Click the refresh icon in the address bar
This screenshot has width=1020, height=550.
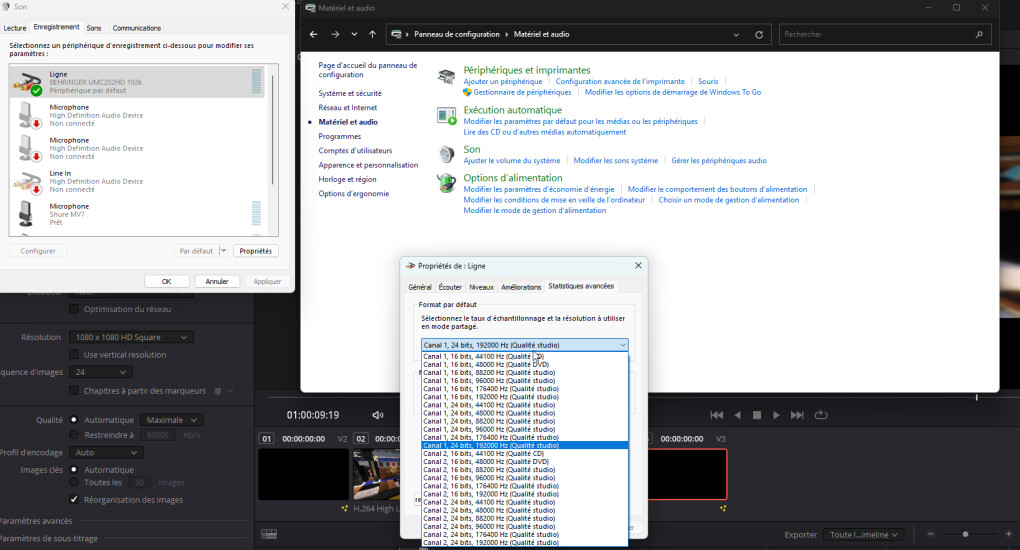click(759, 34)
